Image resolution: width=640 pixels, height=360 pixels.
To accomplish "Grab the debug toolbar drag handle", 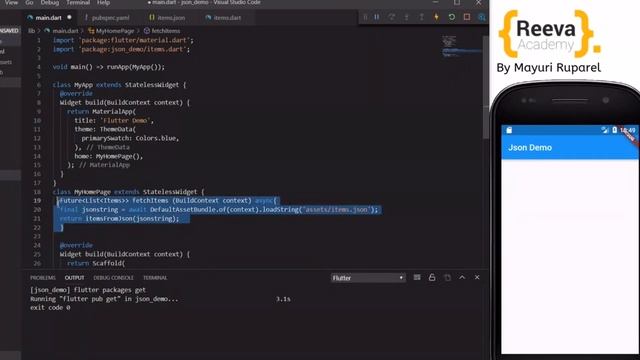I will pyautogui.click(x=365, y=17).
